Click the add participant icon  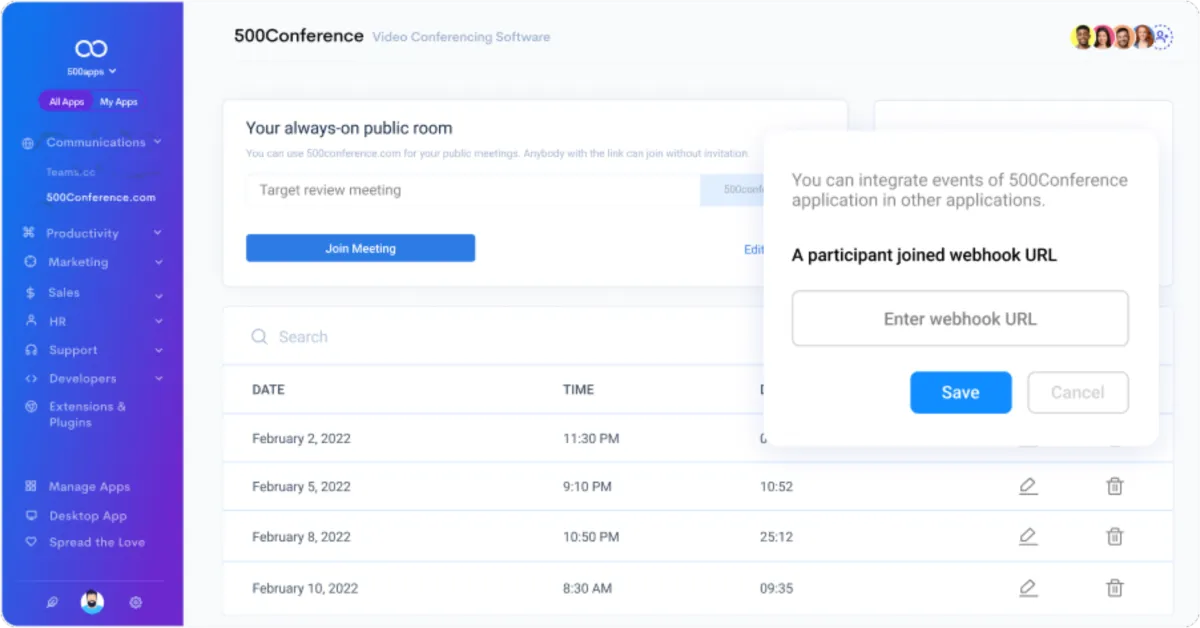pyautogui.click(x=1162, y=37)
